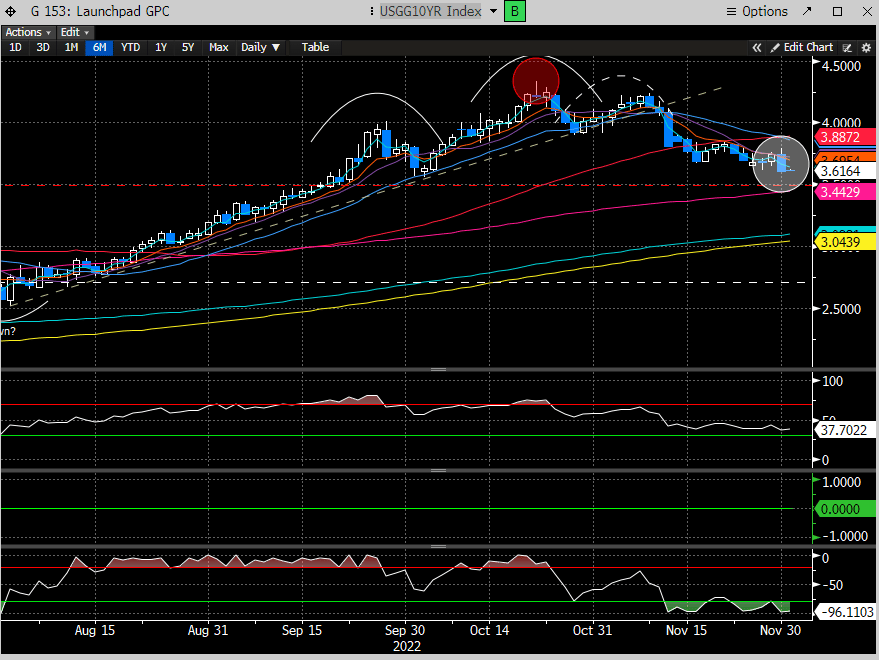
Task: Pop out the chart window with arrow icon
Action: coord(808,11)
